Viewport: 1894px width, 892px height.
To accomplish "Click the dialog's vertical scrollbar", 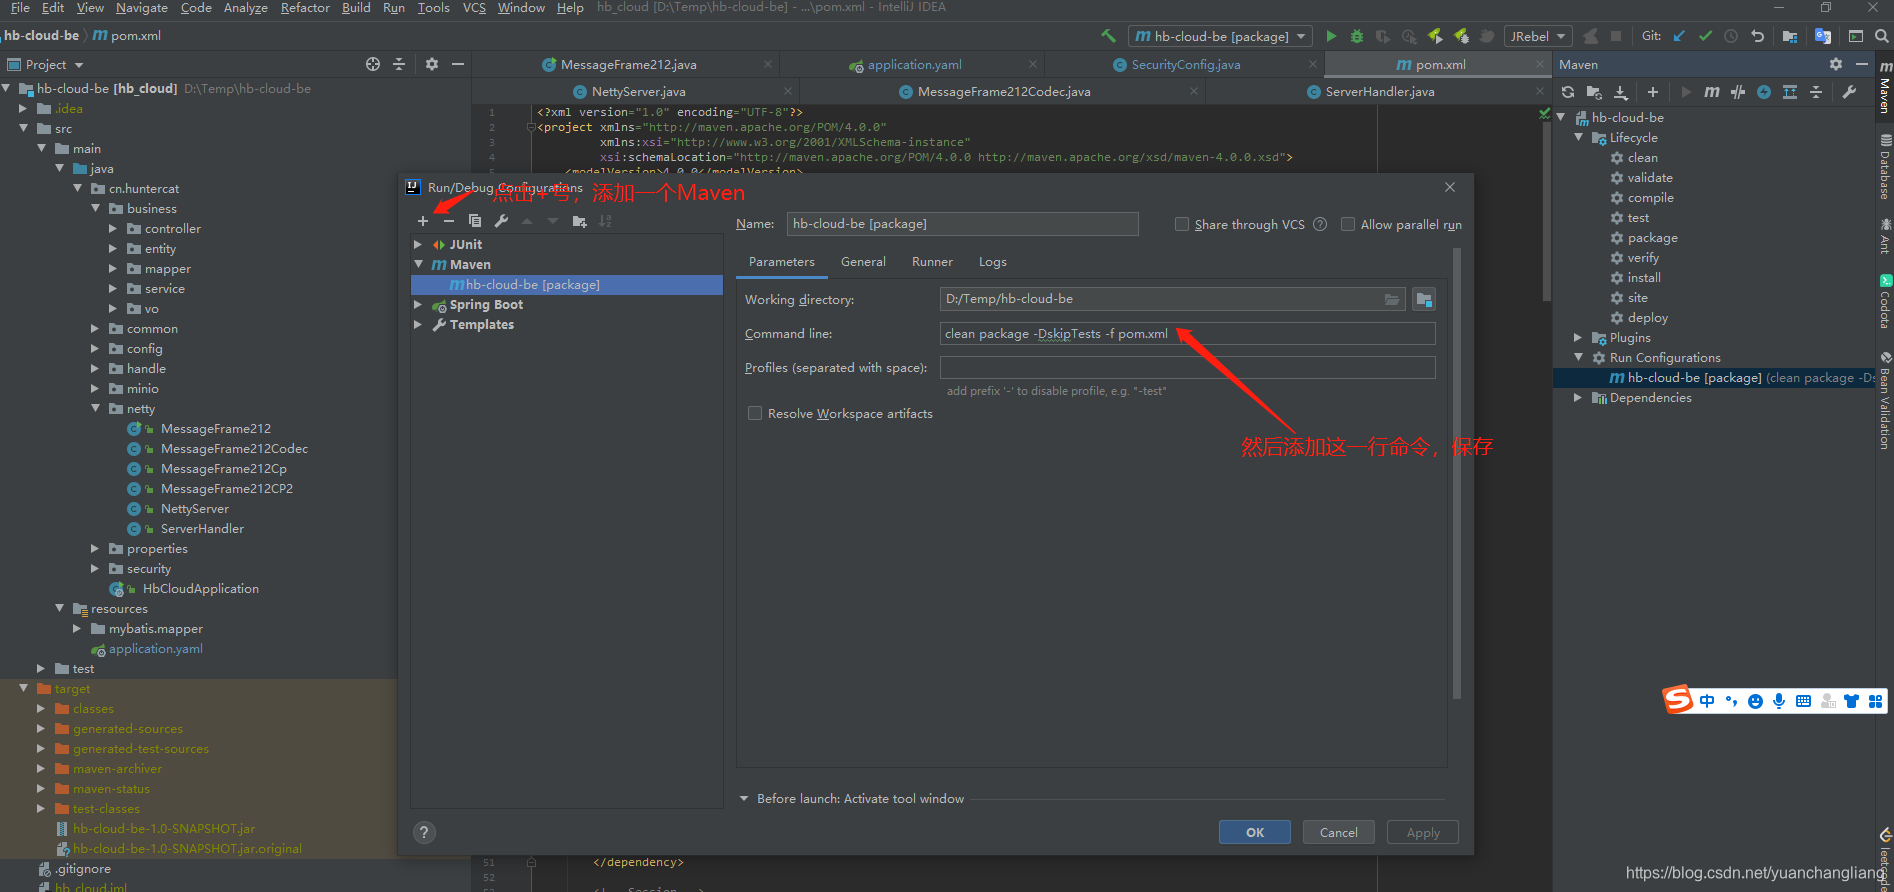I will 1457,475.
